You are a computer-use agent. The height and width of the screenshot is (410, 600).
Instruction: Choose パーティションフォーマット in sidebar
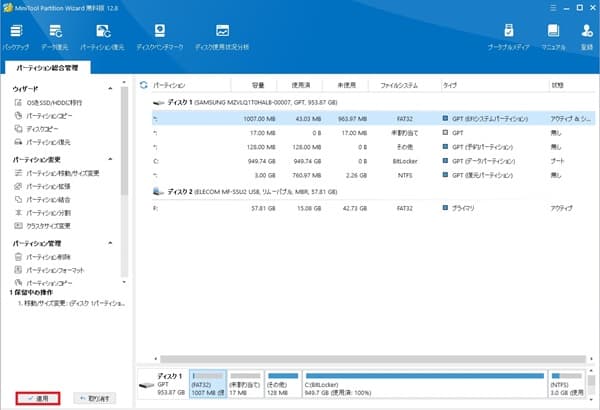point(49,270)
